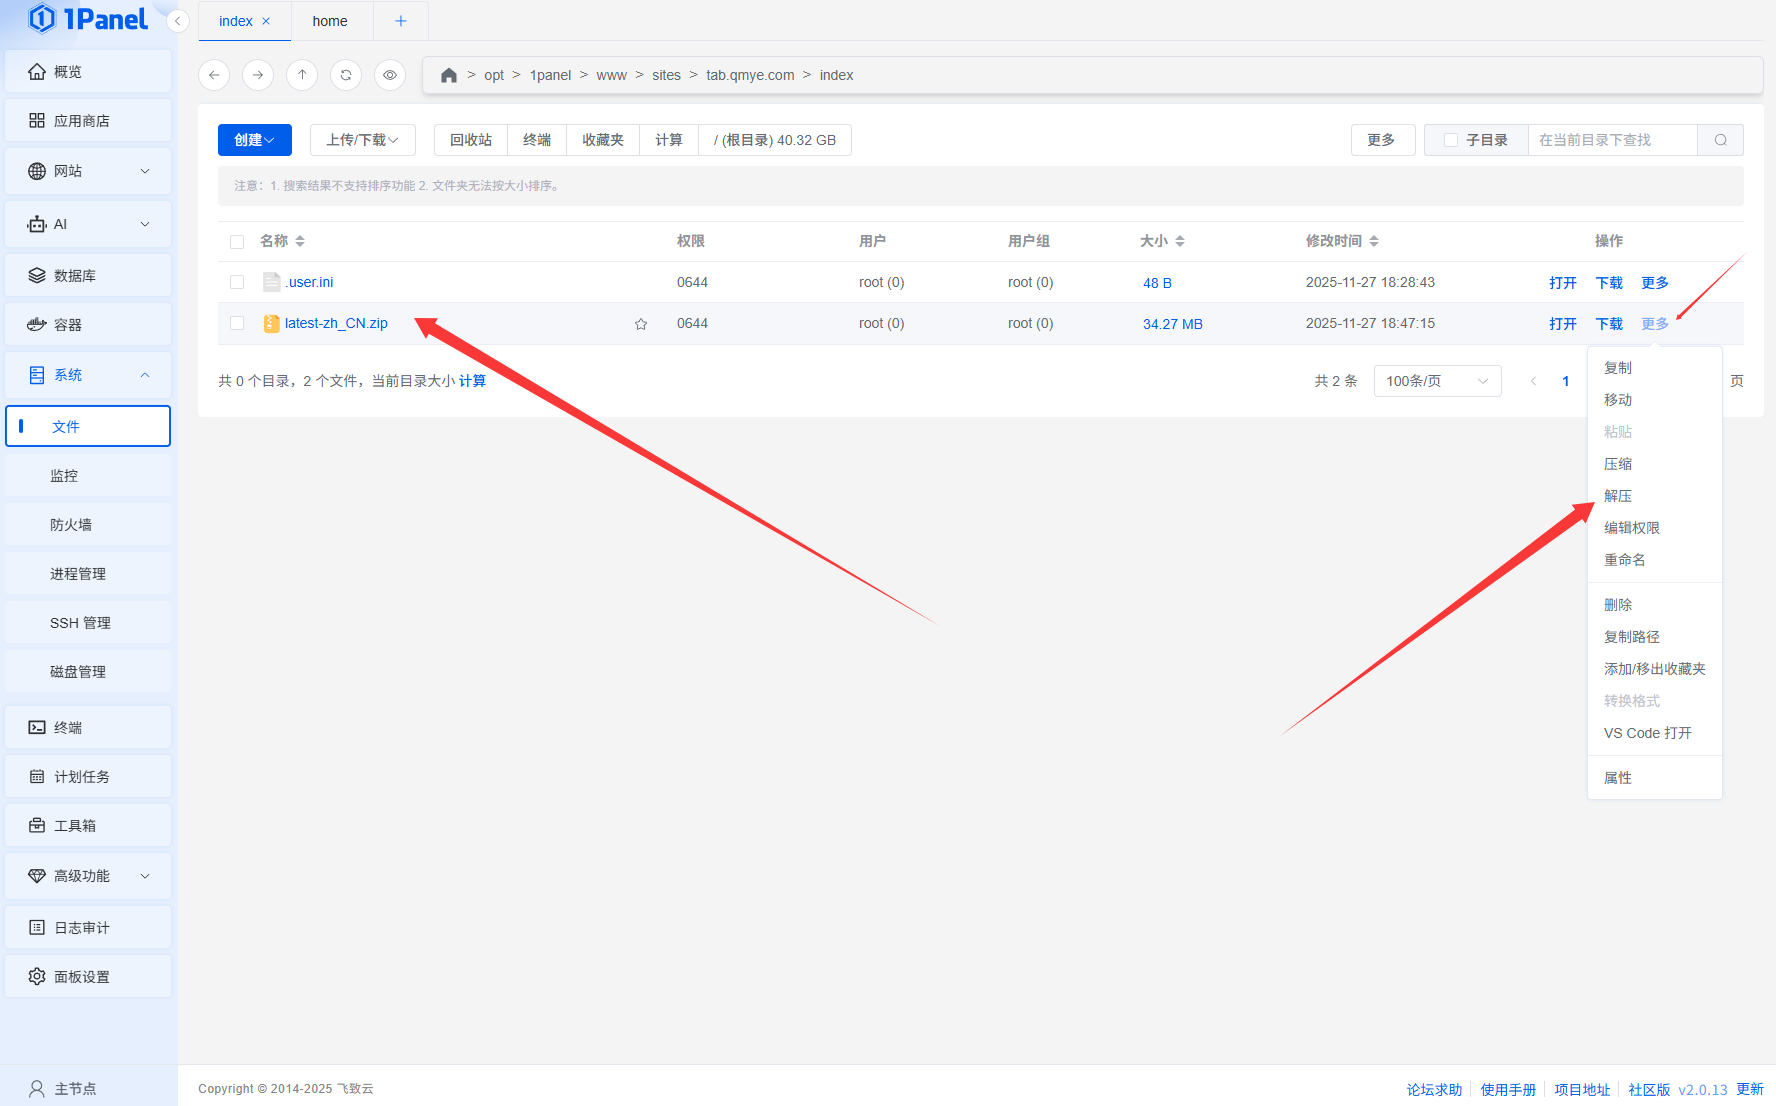Add a new tab with plus icon

(x=401, y=21)
